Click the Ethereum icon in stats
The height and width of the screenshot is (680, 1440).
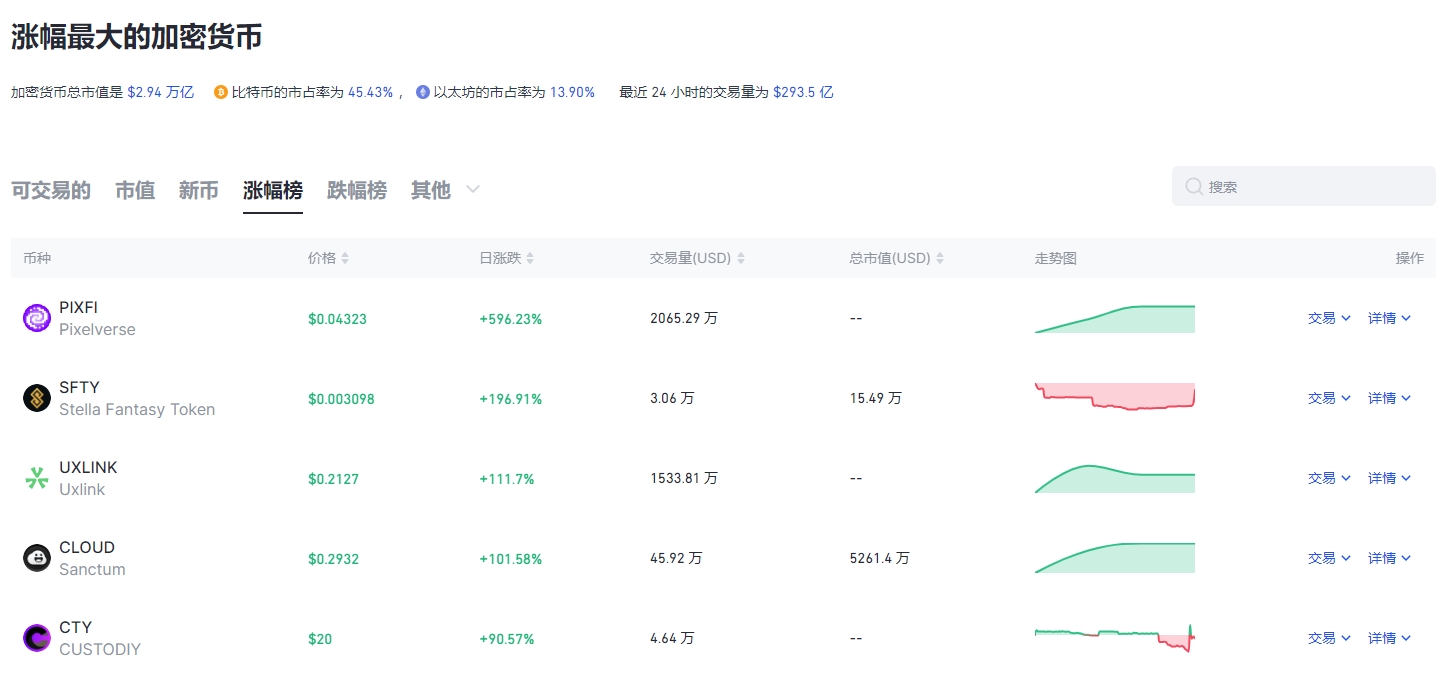(423, 92)
